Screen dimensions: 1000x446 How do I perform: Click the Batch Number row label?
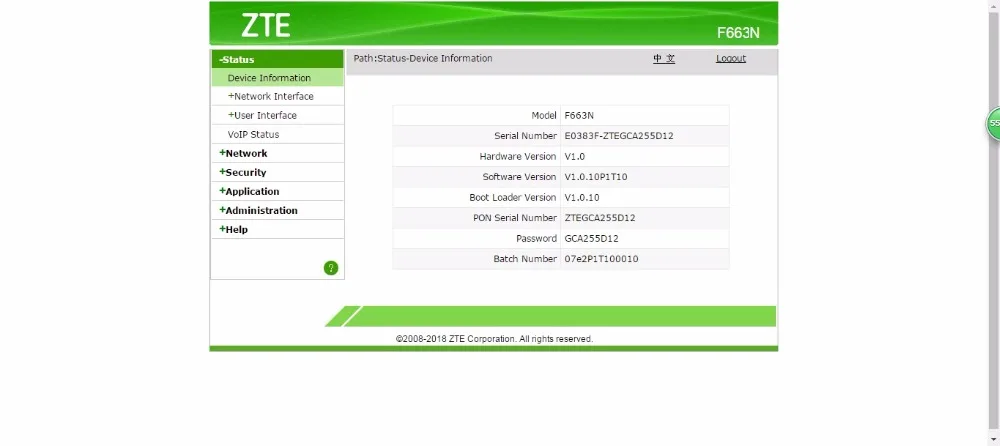525,259
